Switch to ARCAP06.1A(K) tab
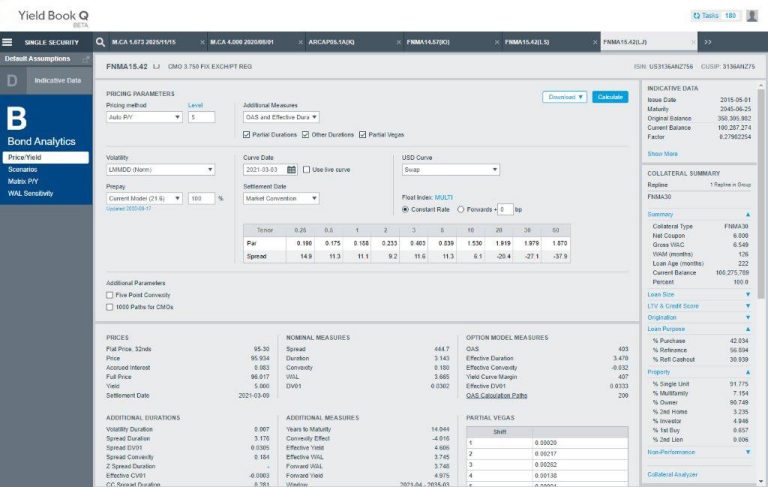 coord(332,42)
